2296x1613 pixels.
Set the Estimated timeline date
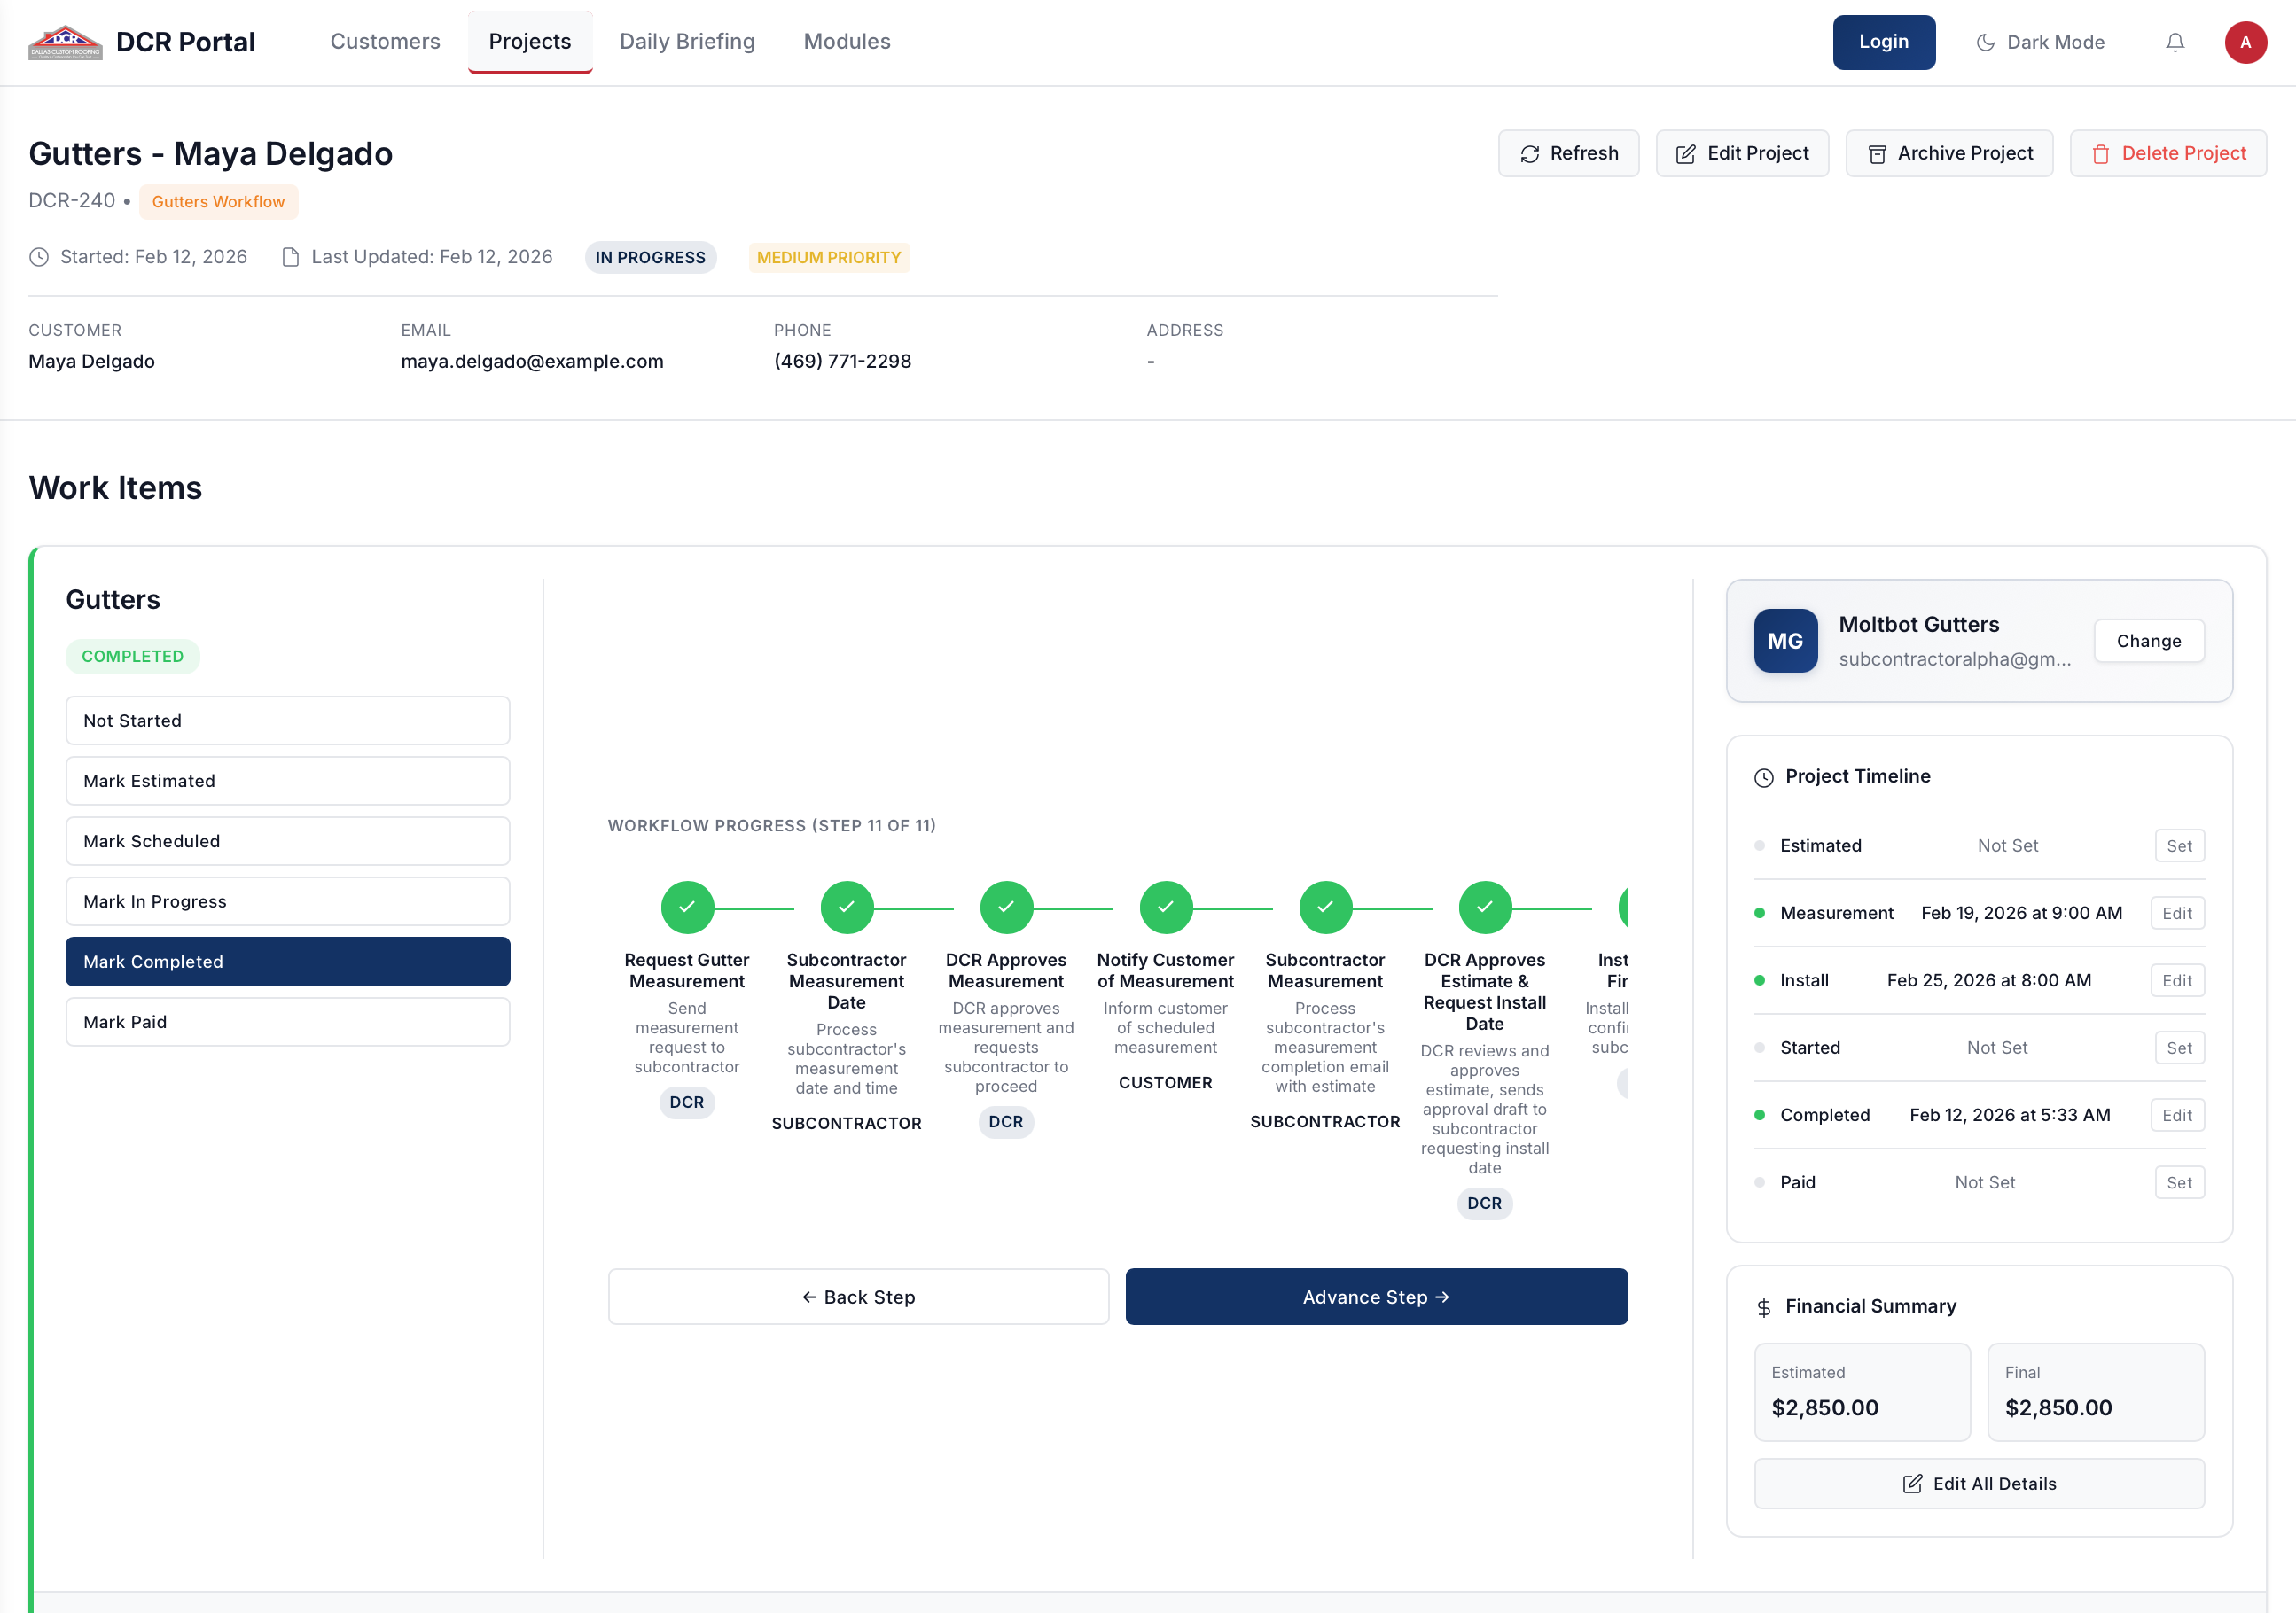click(2180, 845)
